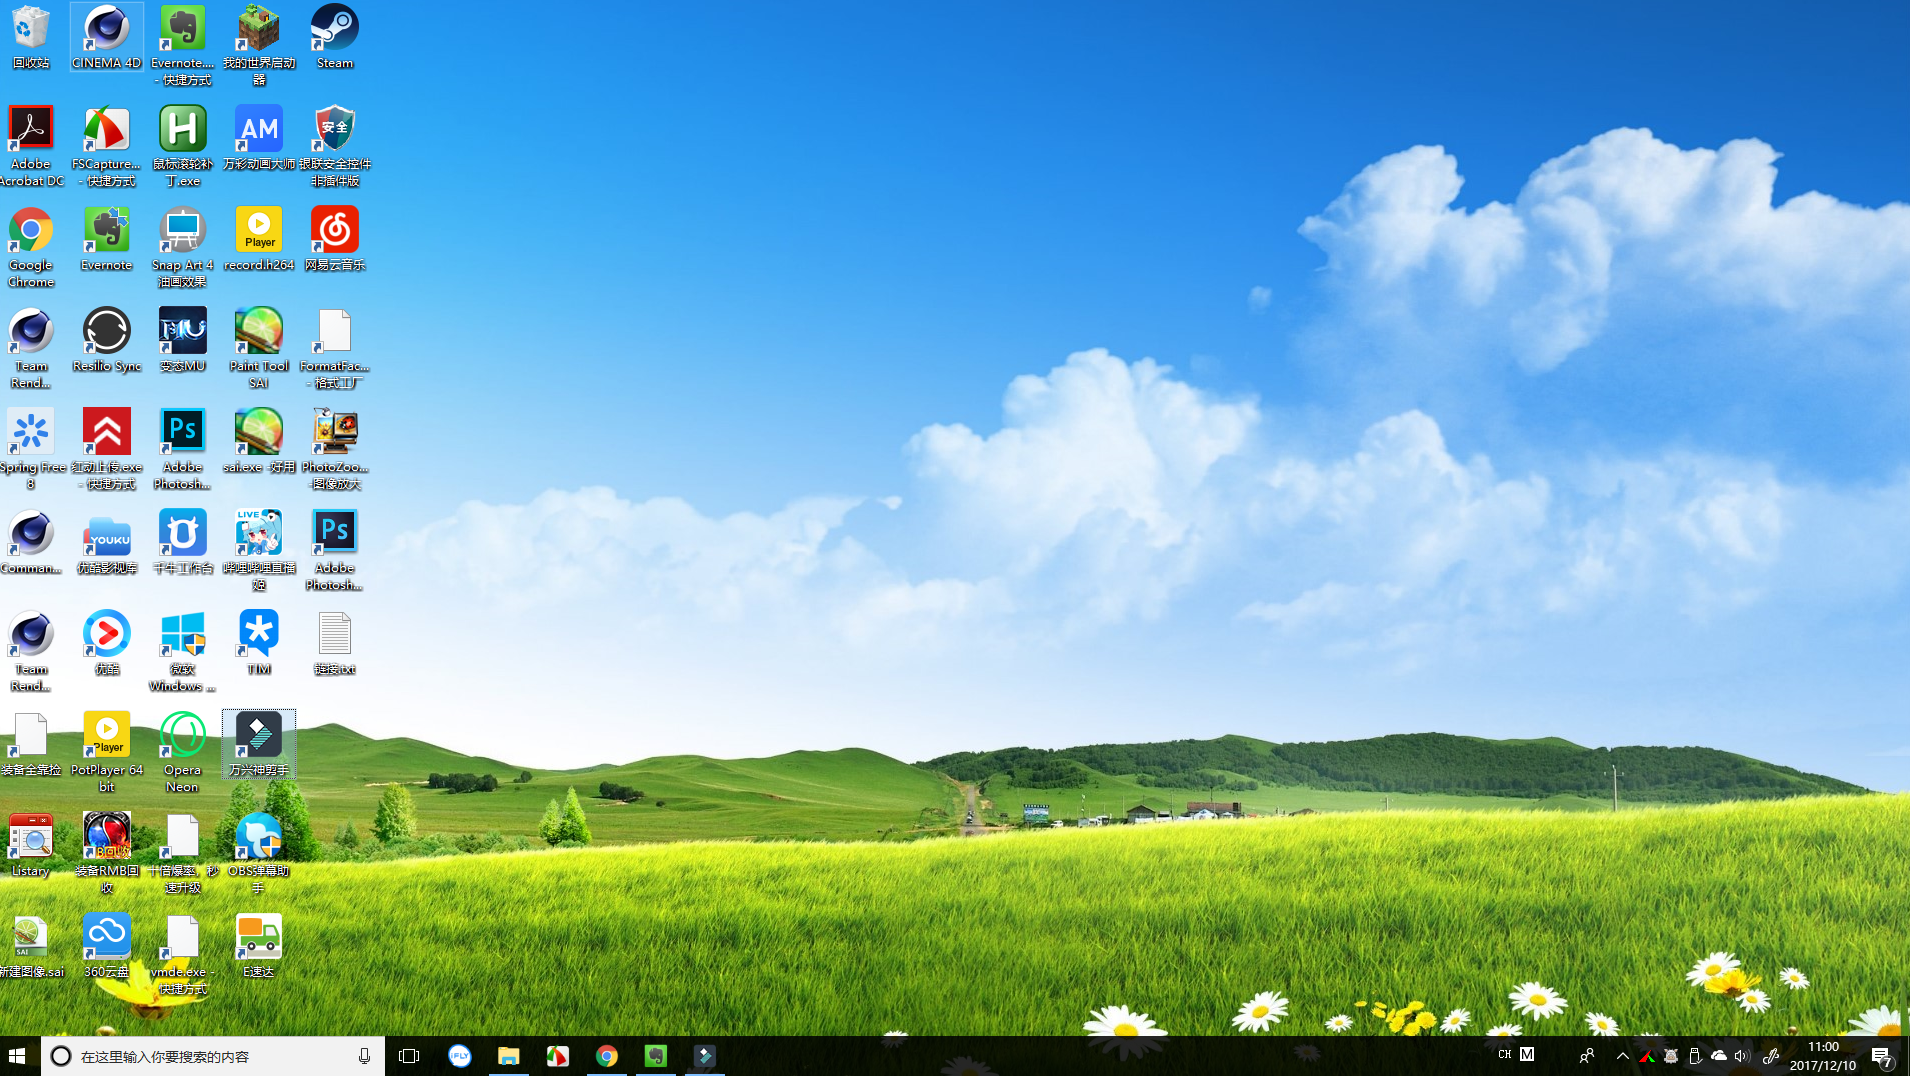Screen dimensions: 1910x1076
Task: Open the Windows Start menu
Action: (17, 1056)
